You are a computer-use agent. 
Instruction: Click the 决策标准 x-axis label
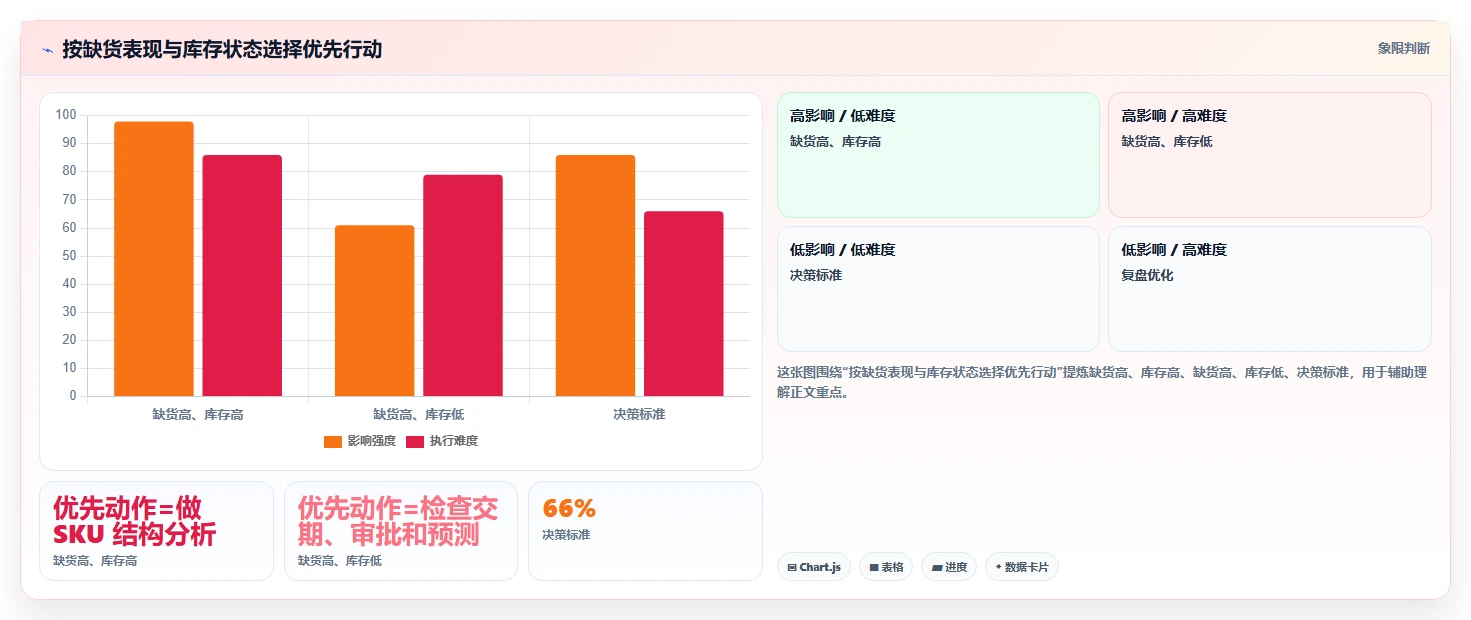pyautogui.click(x=639, y=414)
